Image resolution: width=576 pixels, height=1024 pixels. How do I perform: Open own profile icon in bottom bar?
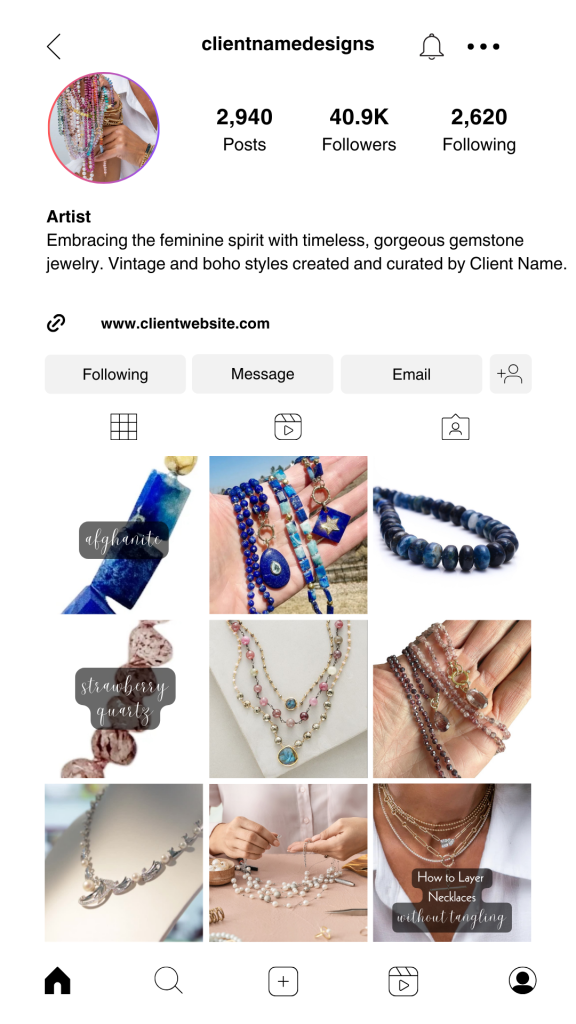[x=522, y=981]
